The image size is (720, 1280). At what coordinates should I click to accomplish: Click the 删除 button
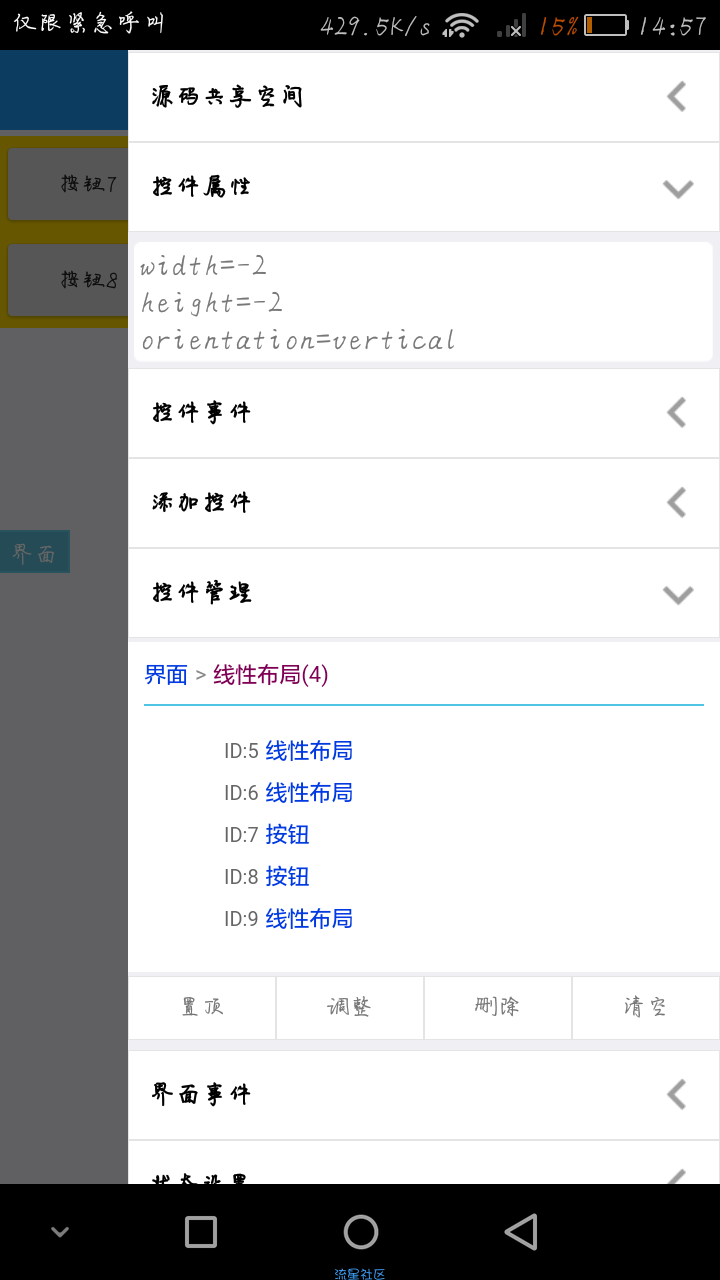coord(498,1007)
